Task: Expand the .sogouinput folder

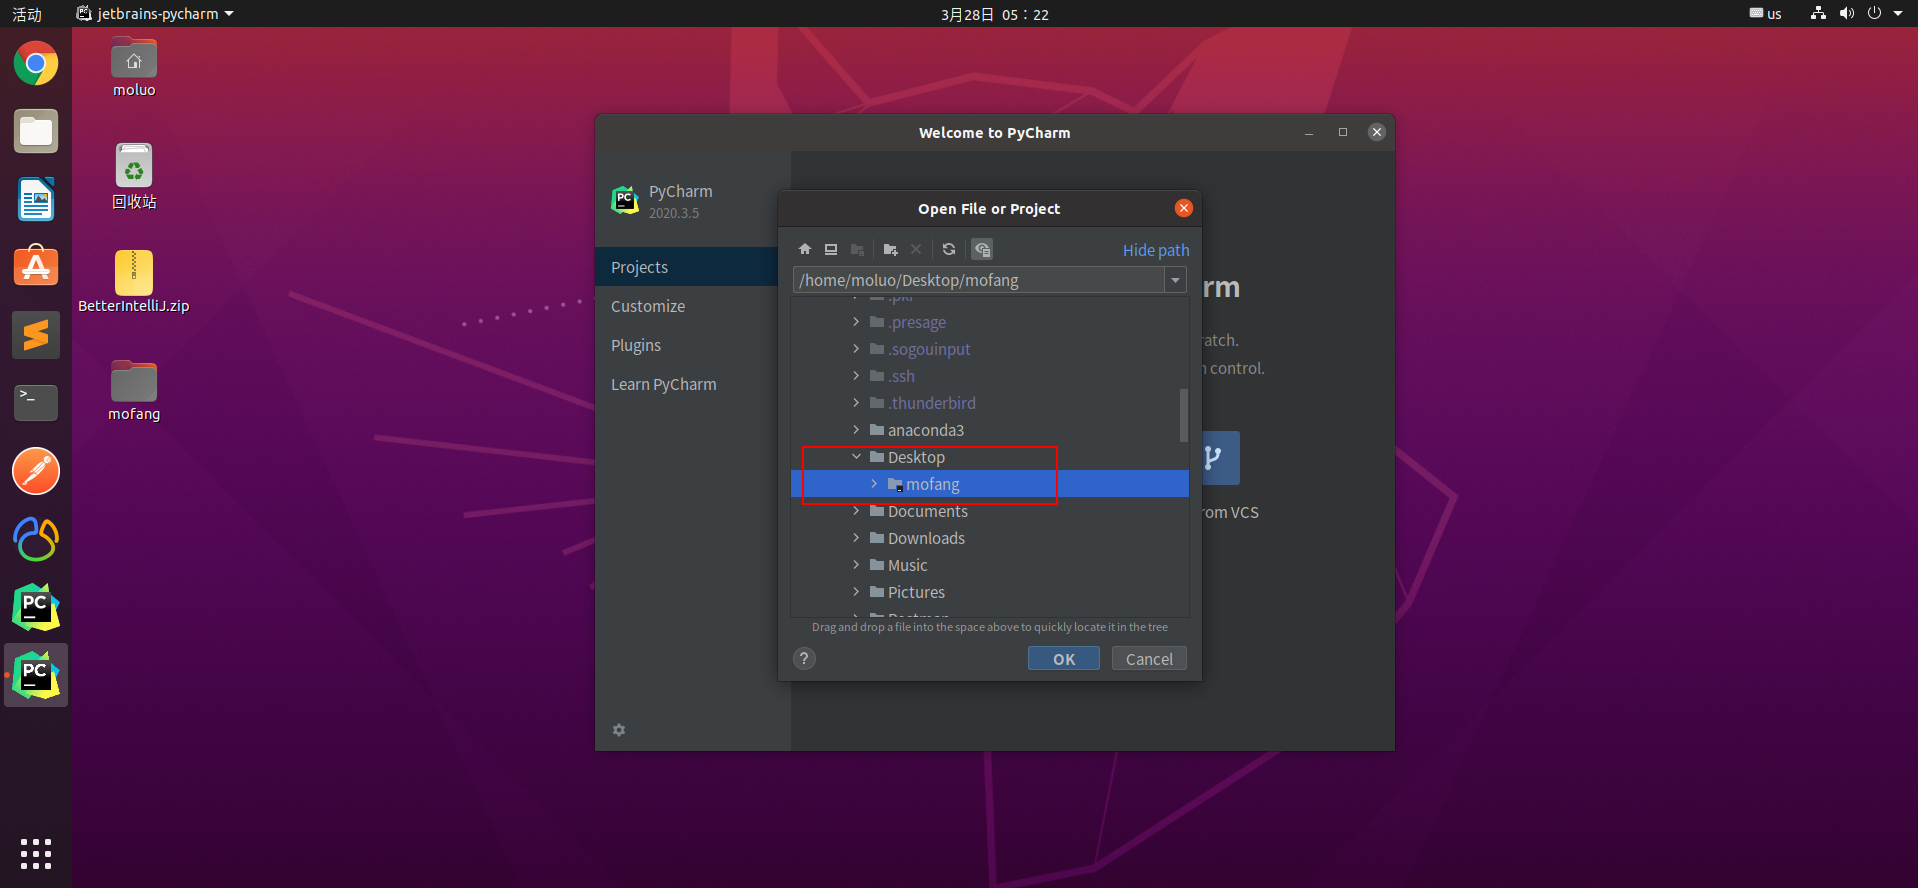Action: (x=856, y=349)
